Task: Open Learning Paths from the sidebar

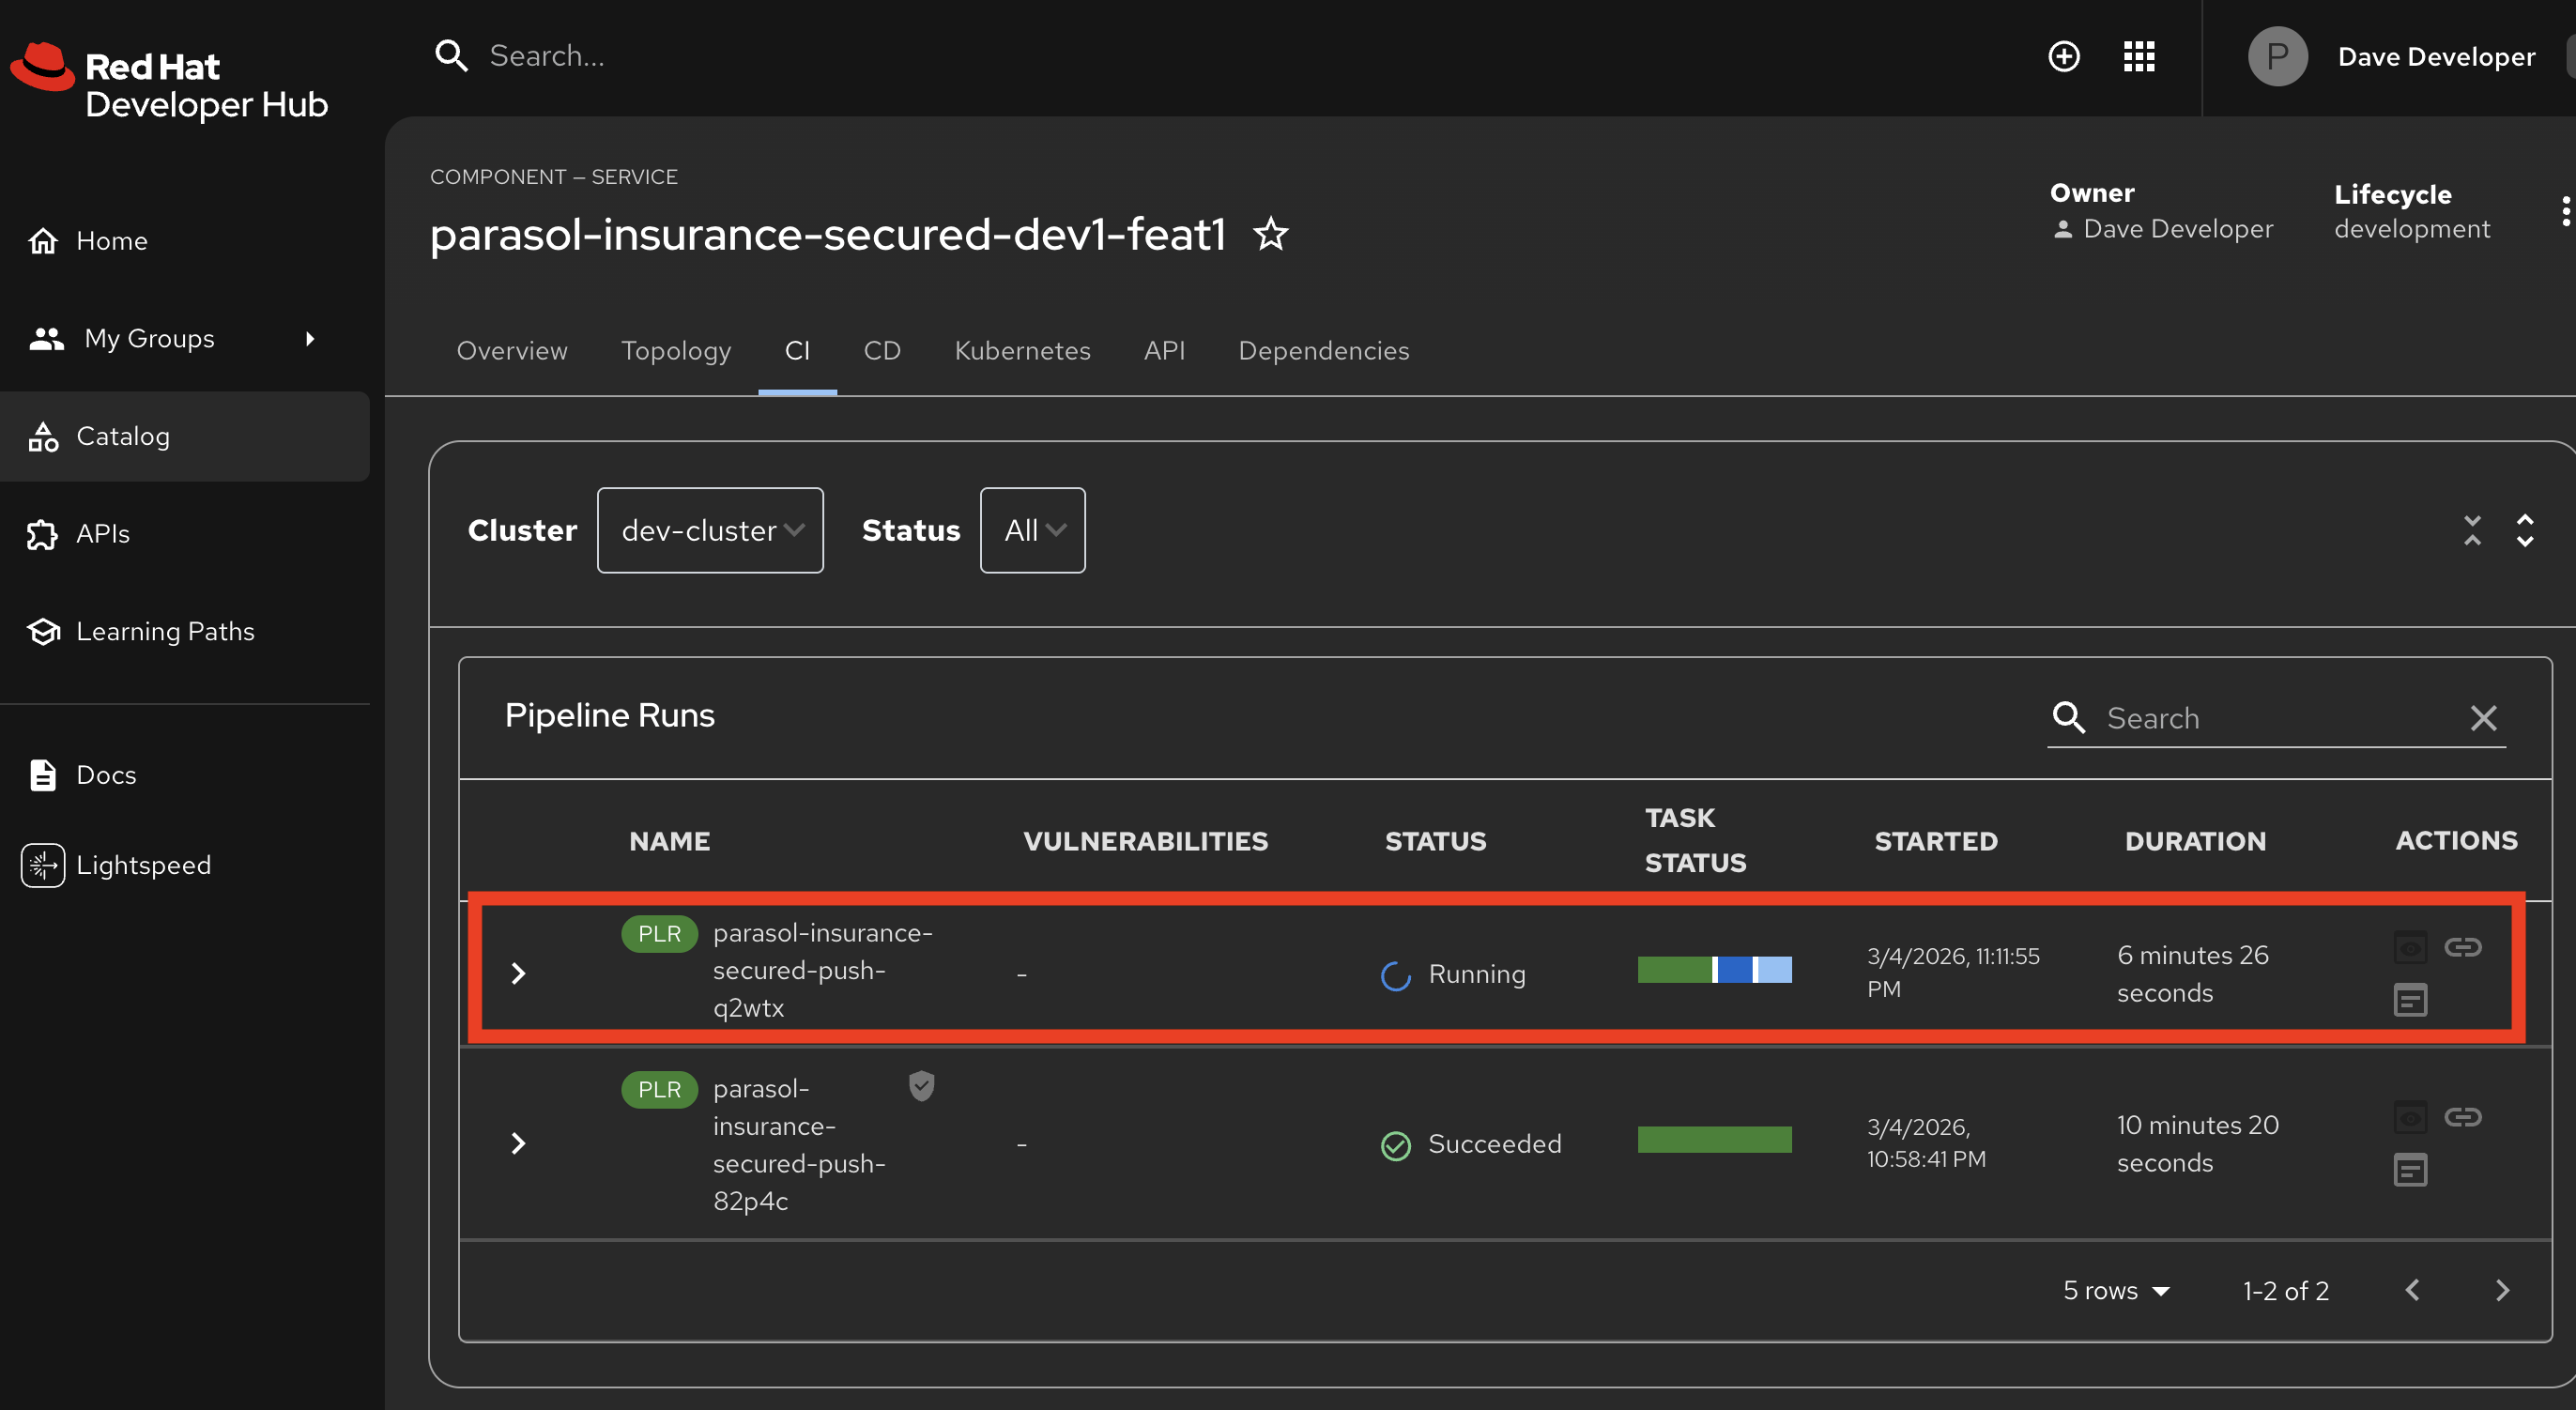Action: 166,630
